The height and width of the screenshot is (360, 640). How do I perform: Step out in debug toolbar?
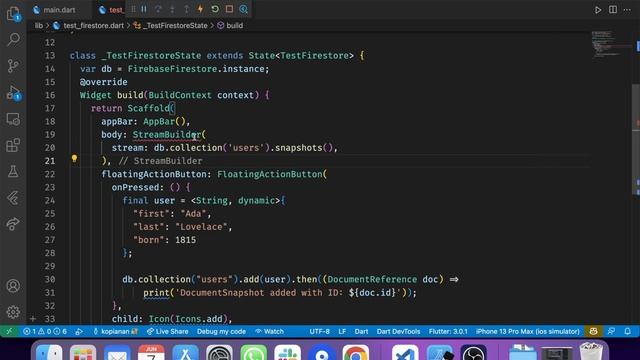[x=186, y=9]
